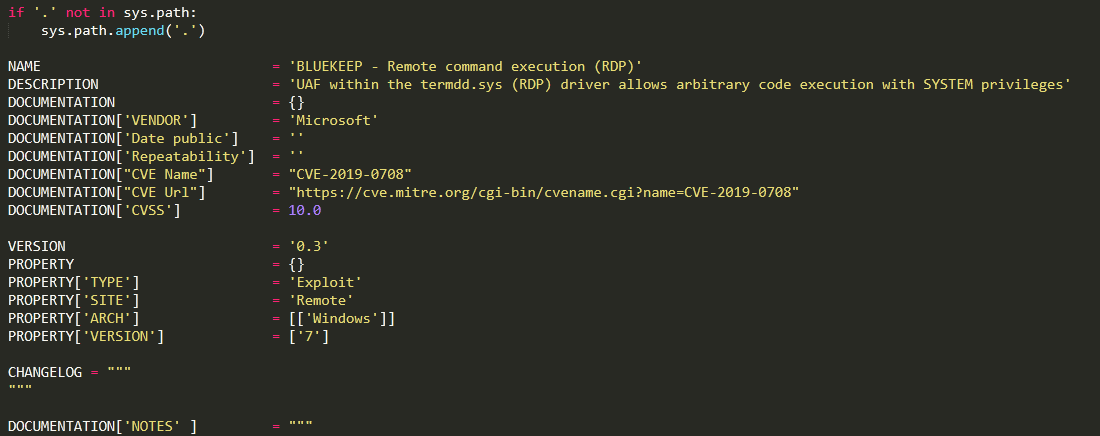This screenshot has width=1100, height=436.
Task: Click the empty braces after PROPERTY
Action: (x=297, y=265)
